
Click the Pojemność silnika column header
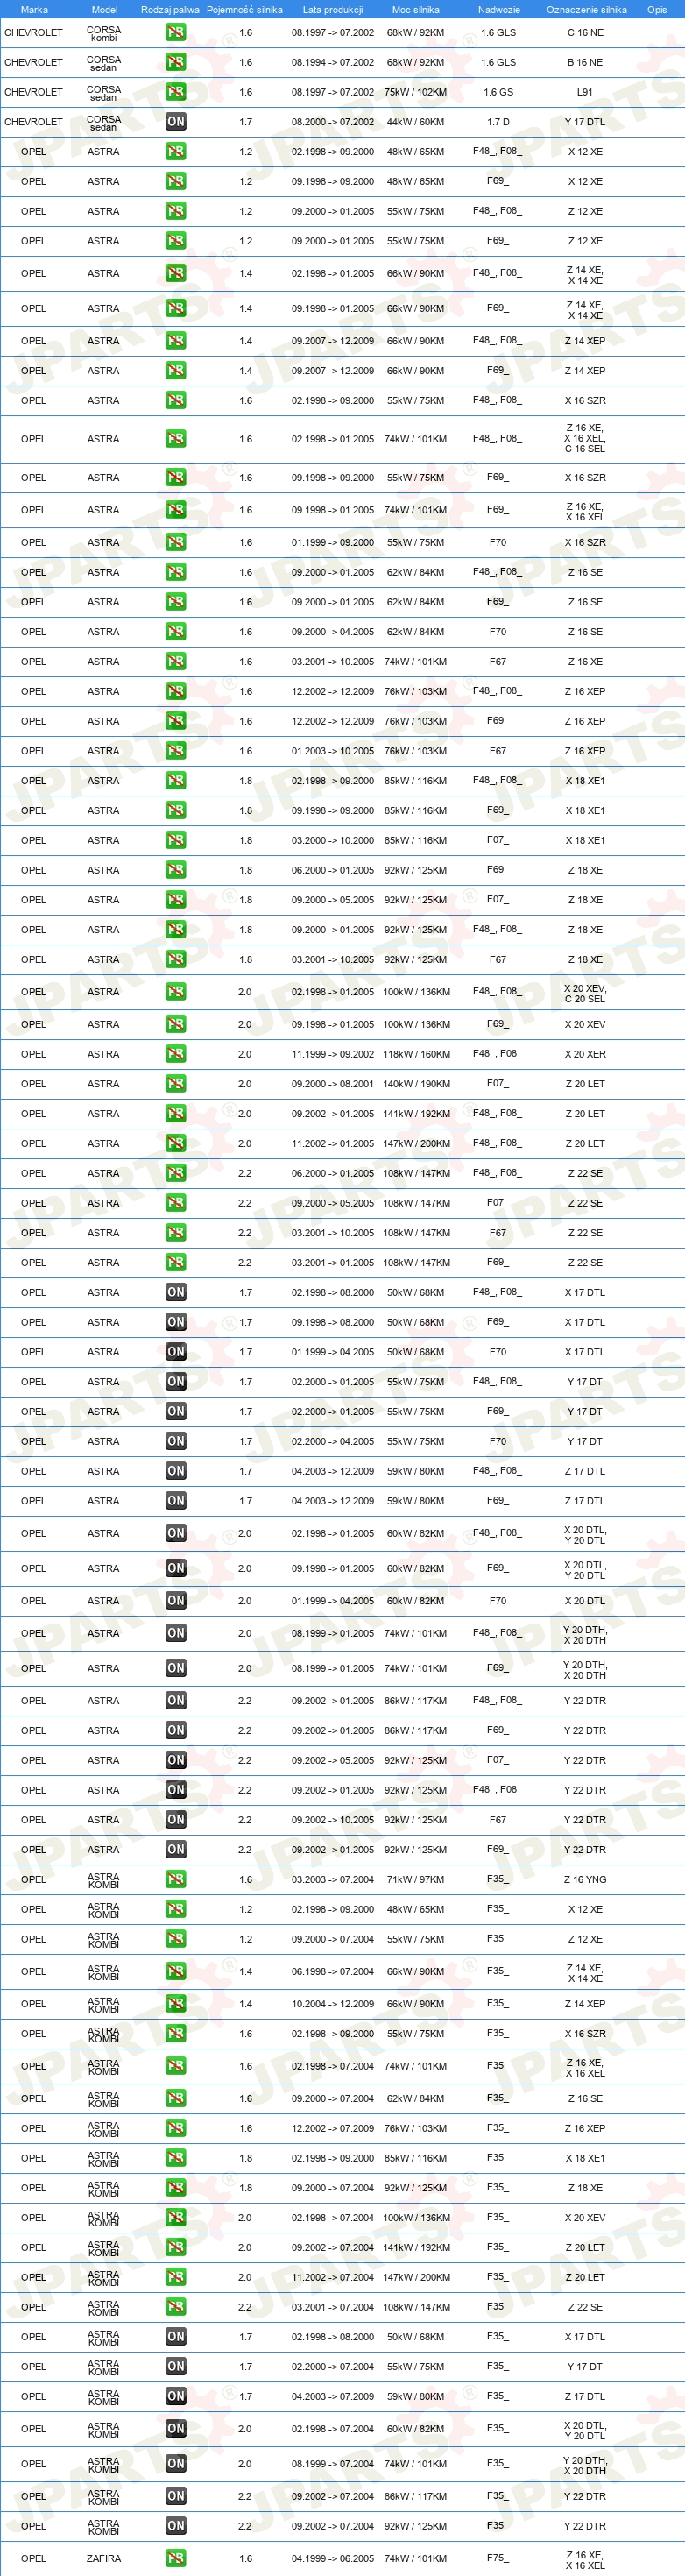click(245, 10)
